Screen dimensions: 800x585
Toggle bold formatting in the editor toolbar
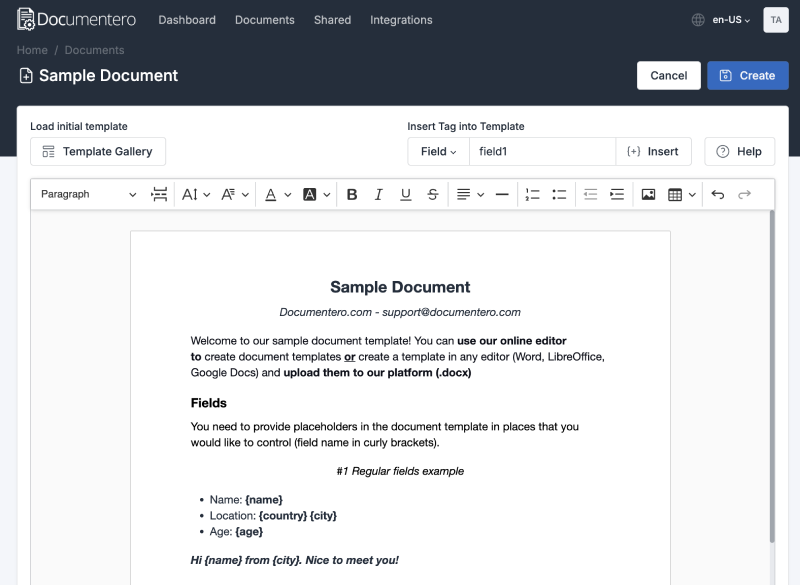[x=351, y=194]
